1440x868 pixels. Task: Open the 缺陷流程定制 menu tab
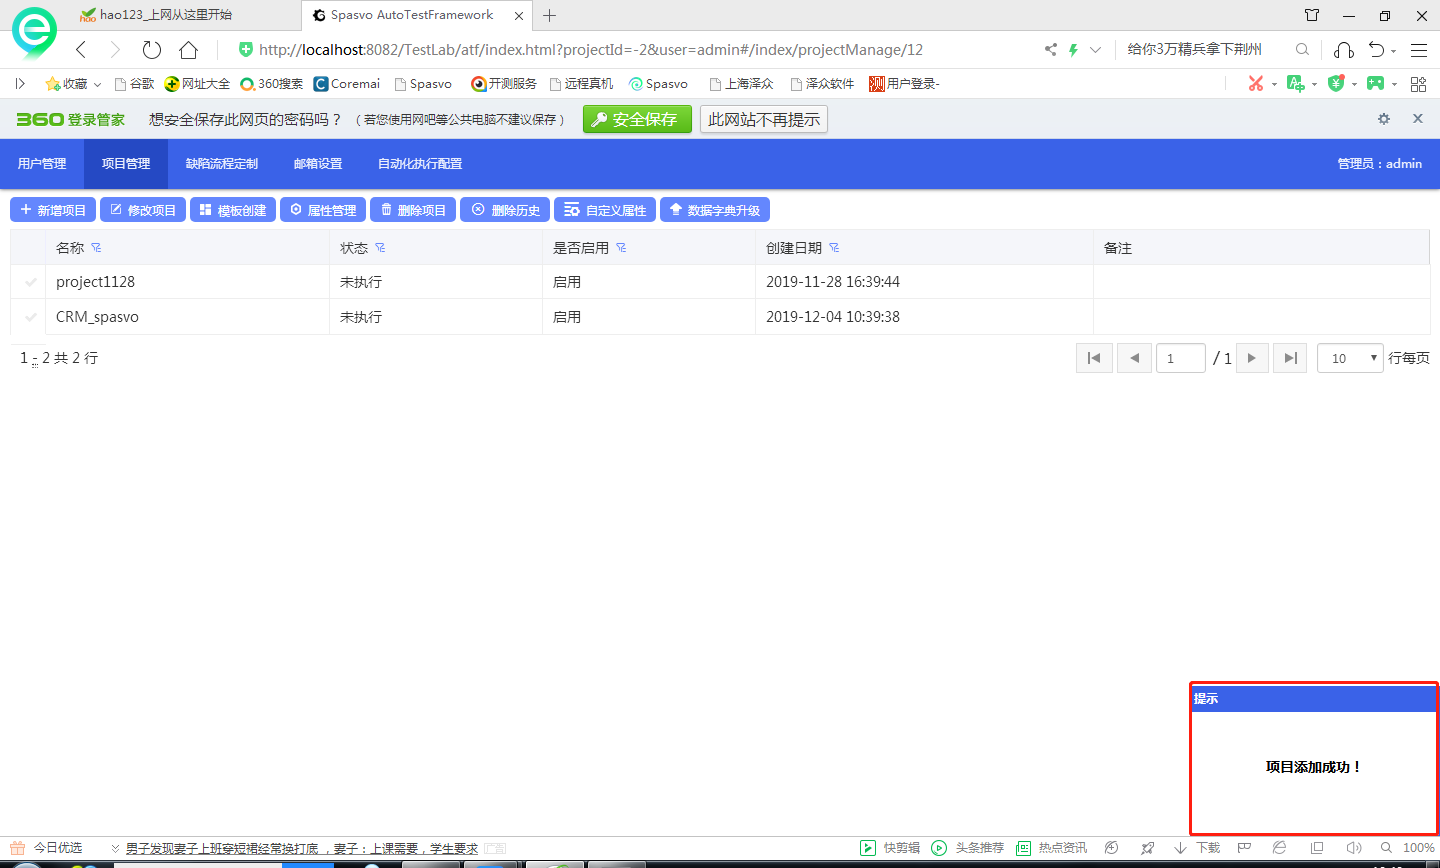222,164
